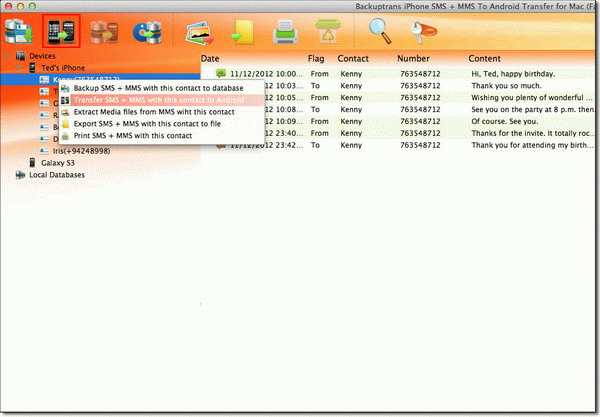This screenshot has height=417, width=600.
Task: Select message 'See you on the party at 8 p.m.'
Action: click(x=532, y=109)
